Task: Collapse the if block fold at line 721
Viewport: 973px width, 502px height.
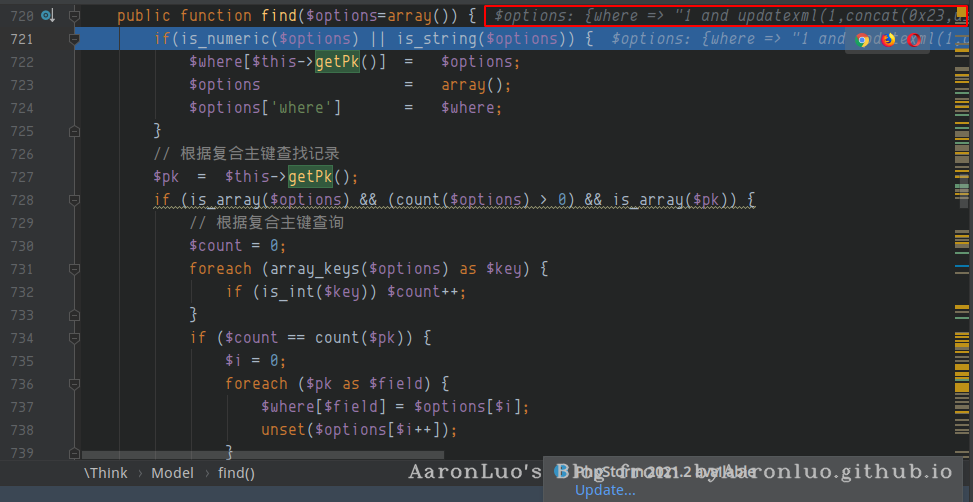Action: coord(74,39)
